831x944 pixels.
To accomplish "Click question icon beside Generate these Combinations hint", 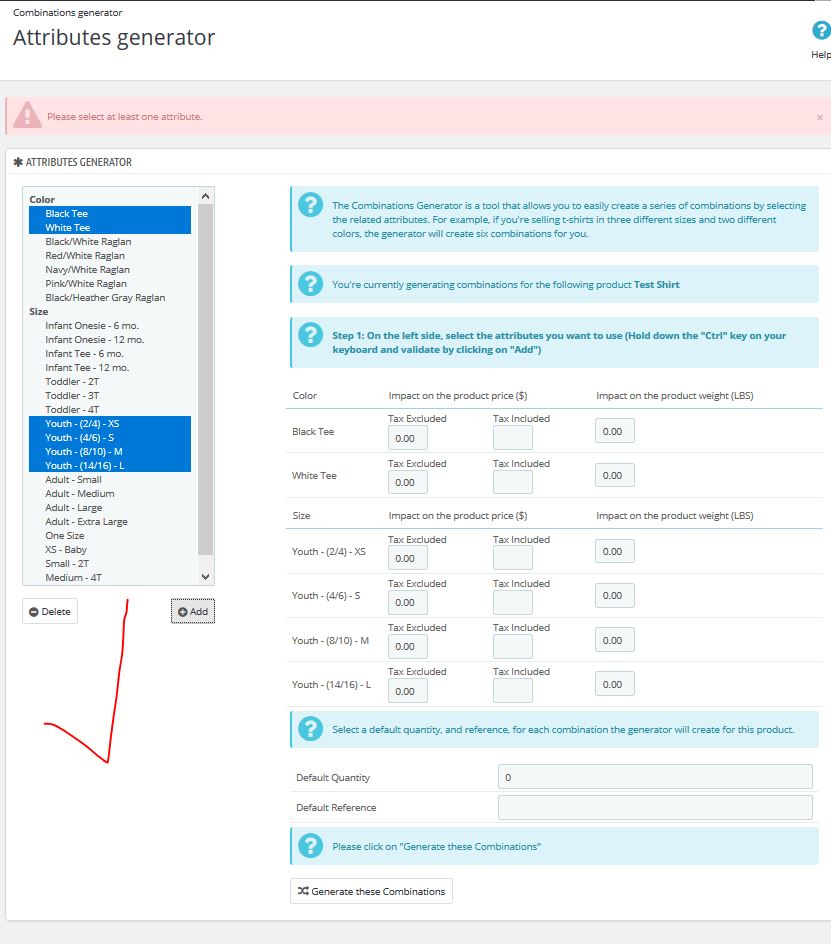I will 311,846.
